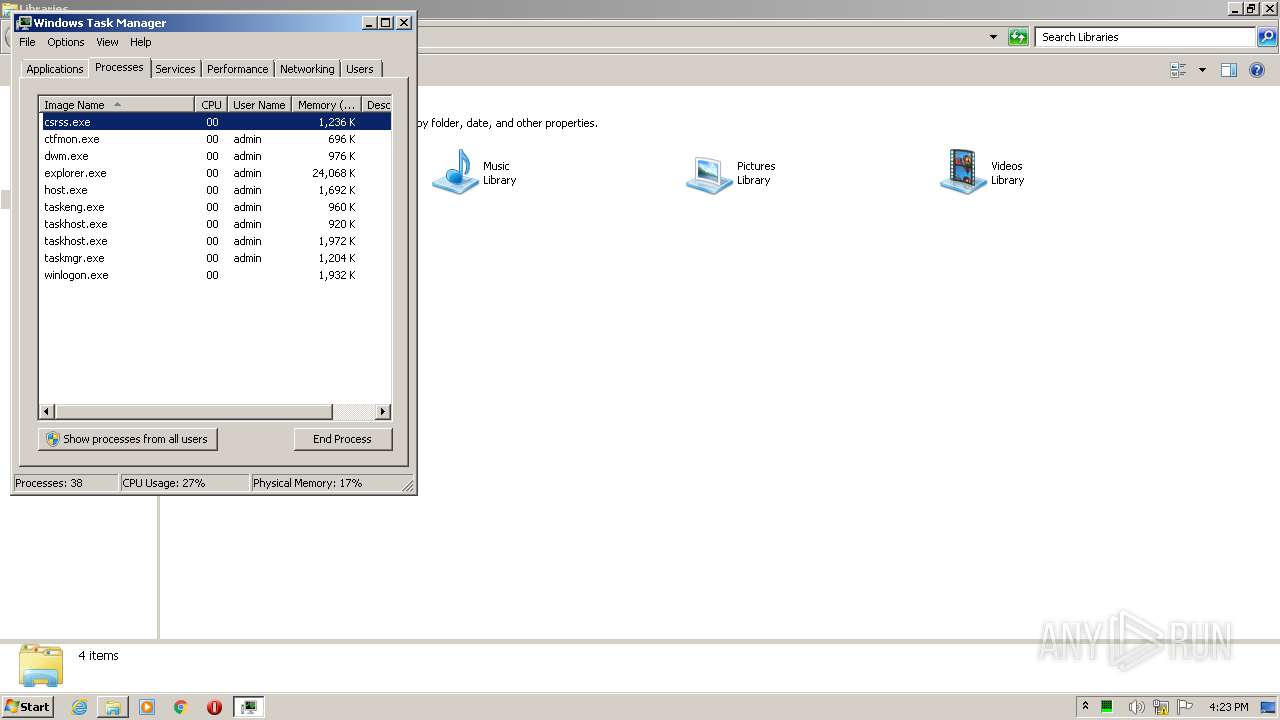This screenshot has height=720, width=1280.
Task: Click the search magnifier icon
Action: tap(1267, 37)
